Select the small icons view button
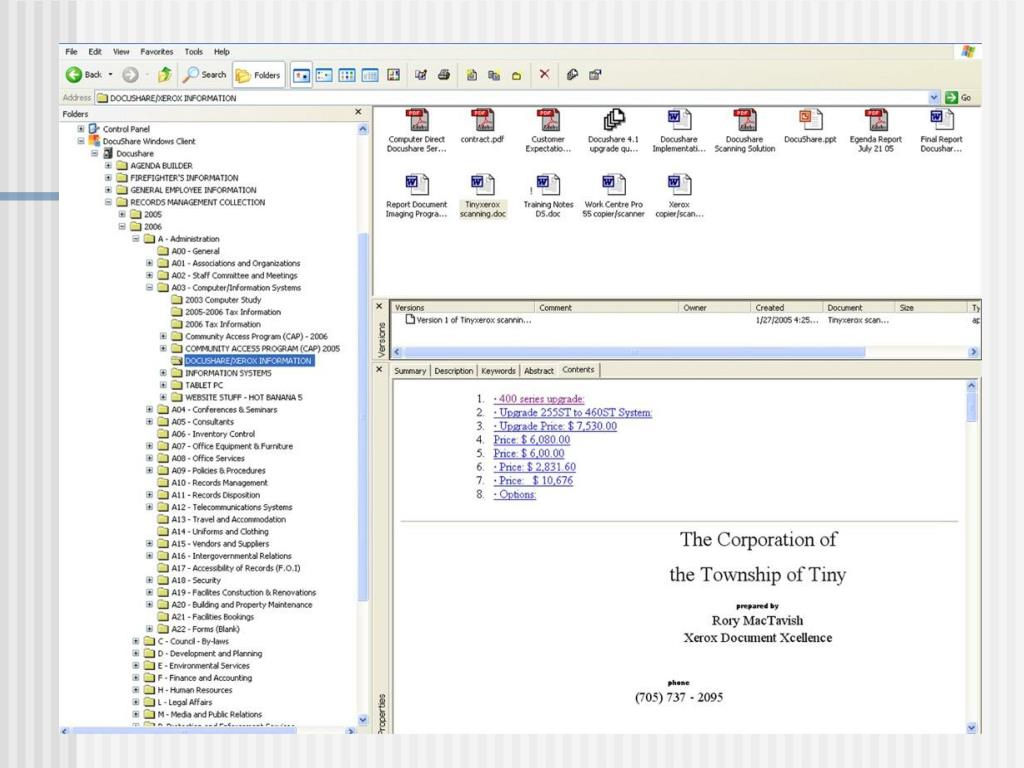 click(x=324, y=75)
